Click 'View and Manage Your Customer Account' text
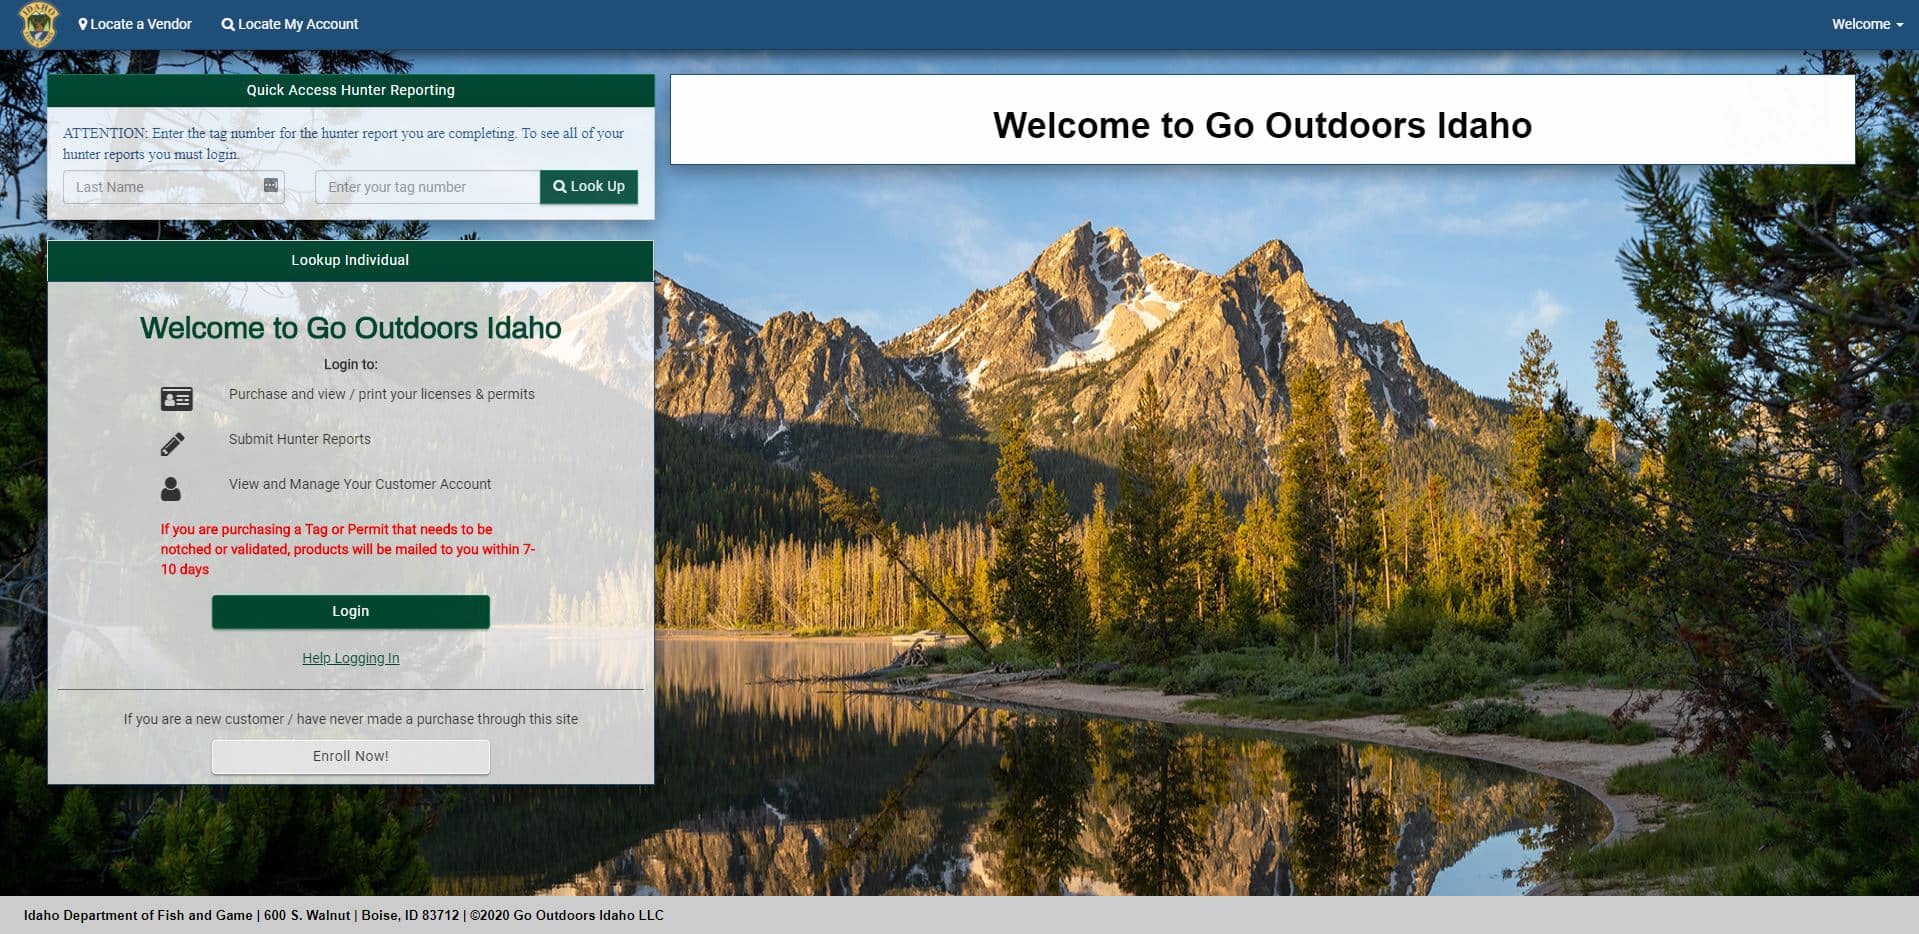This screenshot has height=934, width=1919. click(x=360, y=484)
